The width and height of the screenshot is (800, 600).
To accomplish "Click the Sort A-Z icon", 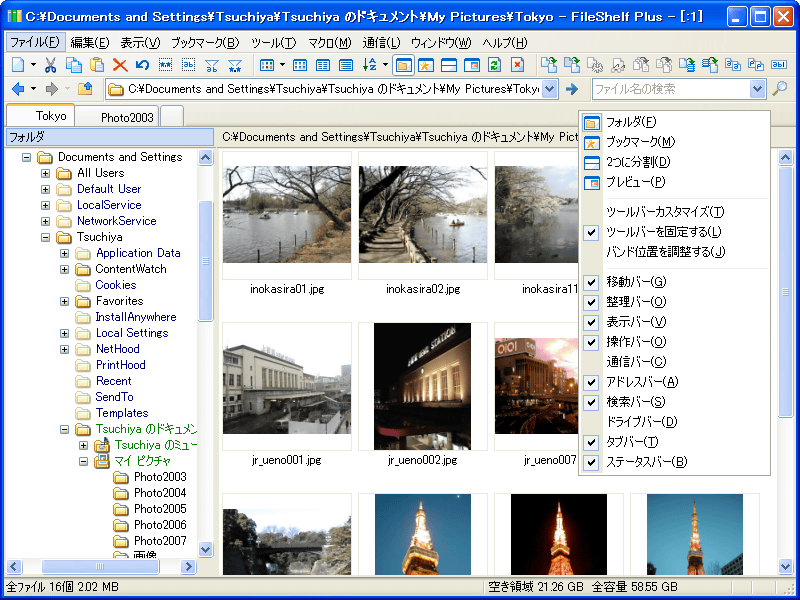I will 369,65.
